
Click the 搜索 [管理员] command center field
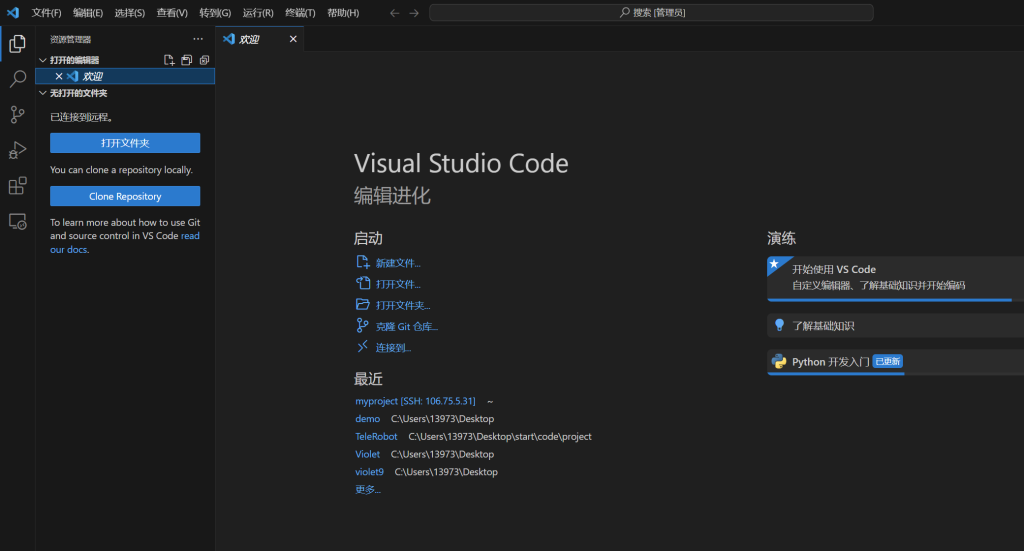(651, 12)
